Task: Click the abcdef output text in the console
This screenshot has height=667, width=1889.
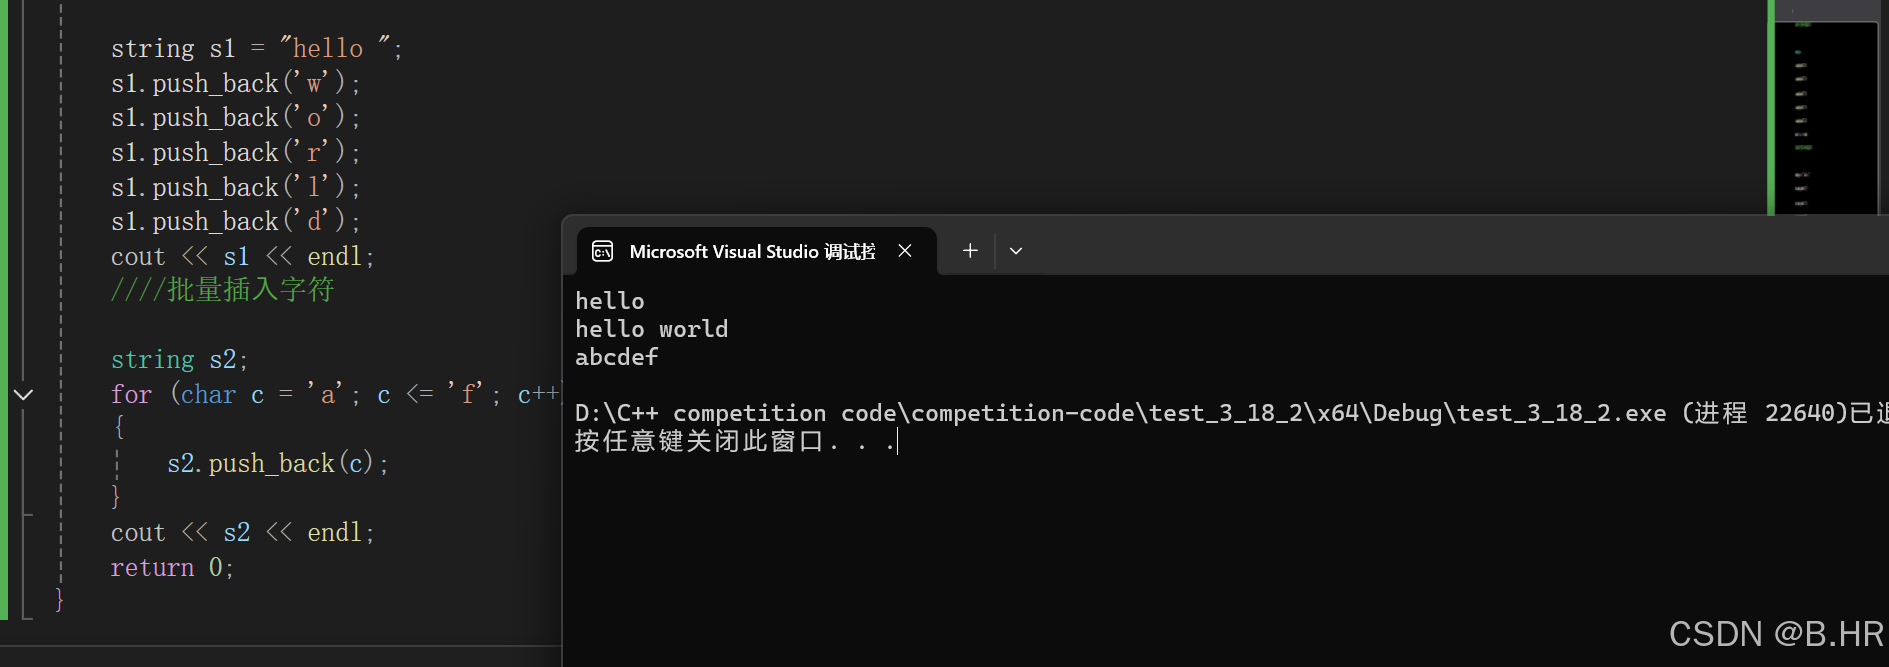Action: 617,357
